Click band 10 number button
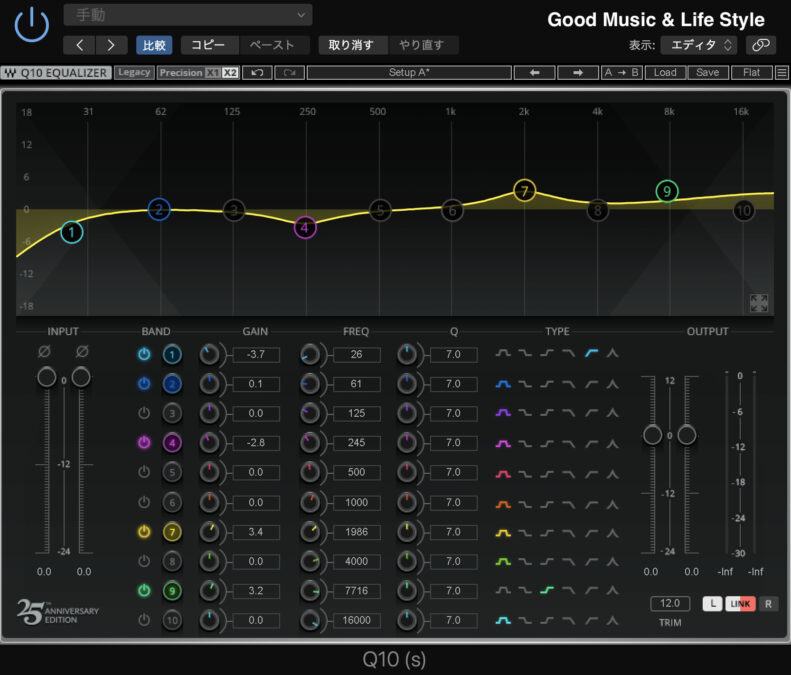Screen dimensions: 791x675 coord(172,620)
